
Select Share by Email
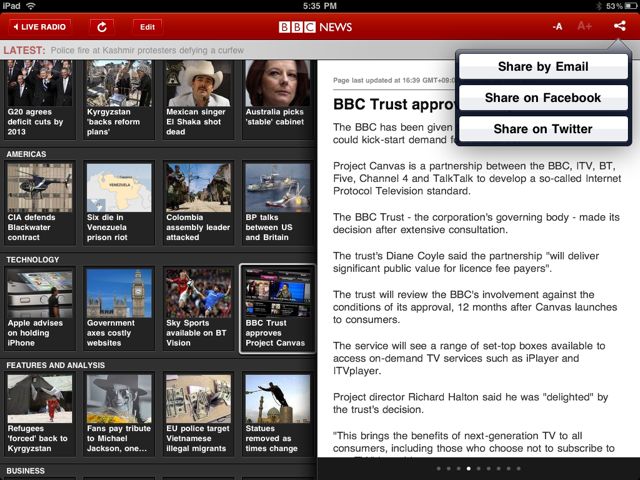543,67
